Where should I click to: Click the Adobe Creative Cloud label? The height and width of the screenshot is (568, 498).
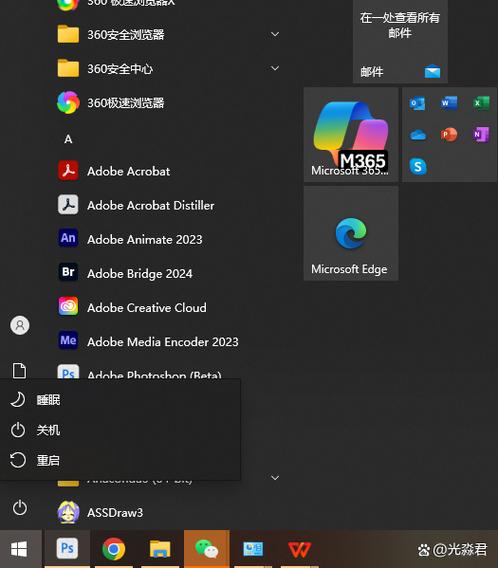(x=147, y=308)
